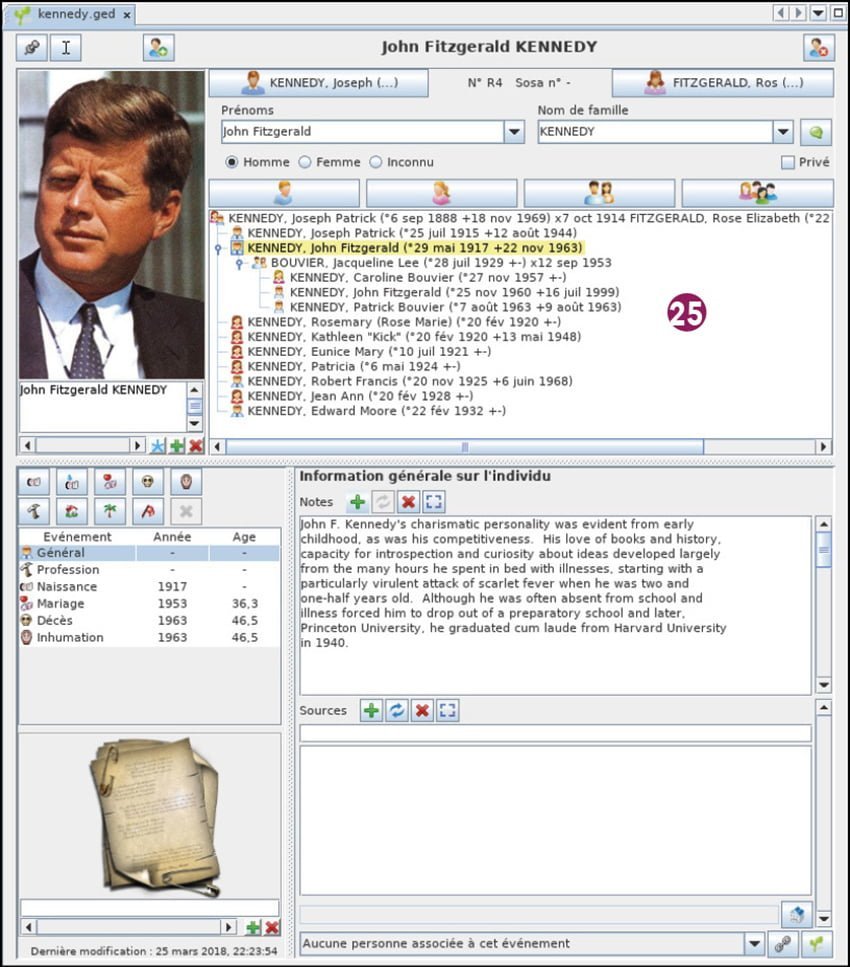The height and width of the screenshot is (967, 850).
Task: Open mother FITZGERALD, Ros button
Action: coord(722,83)
